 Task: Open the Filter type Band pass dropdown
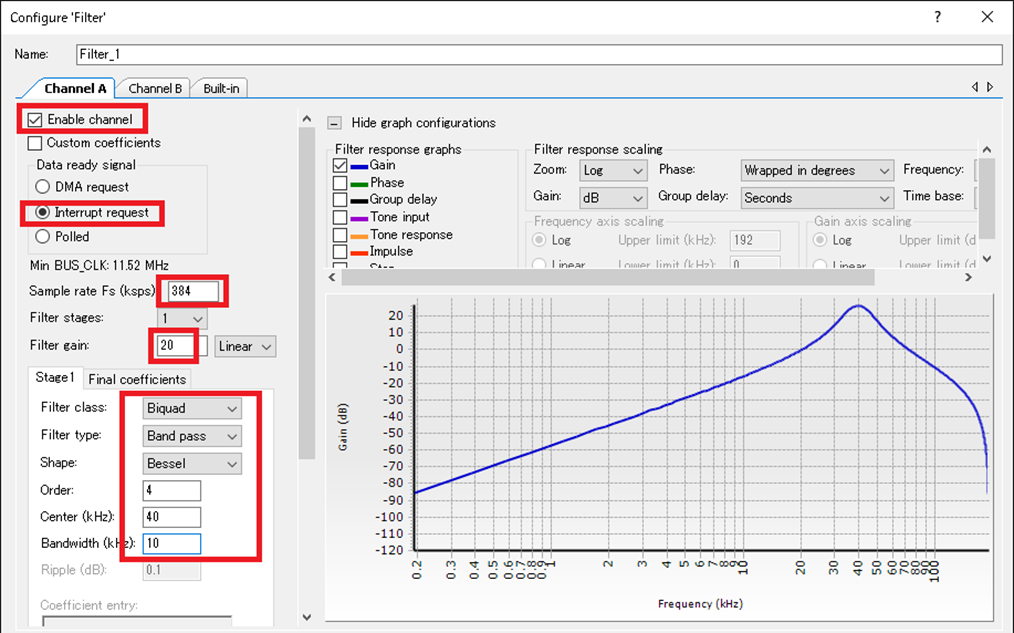[x=192, y=436]
